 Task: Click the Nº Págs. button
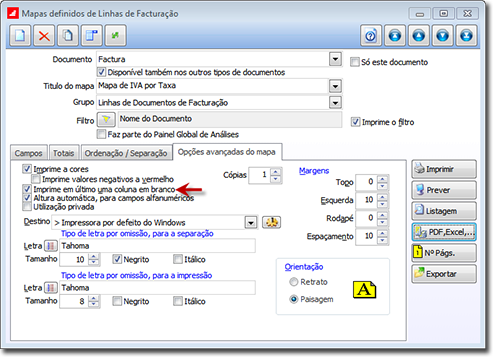pos(444,253)
